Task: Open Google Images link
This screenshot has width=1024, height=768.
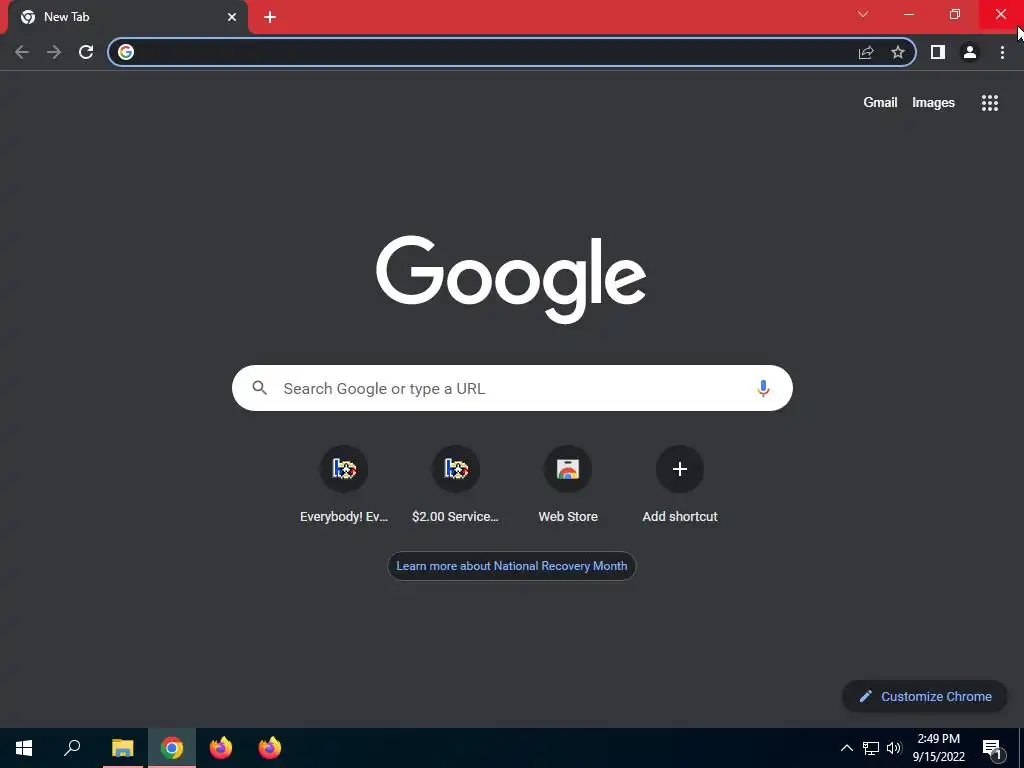Action: coord(933,103)
